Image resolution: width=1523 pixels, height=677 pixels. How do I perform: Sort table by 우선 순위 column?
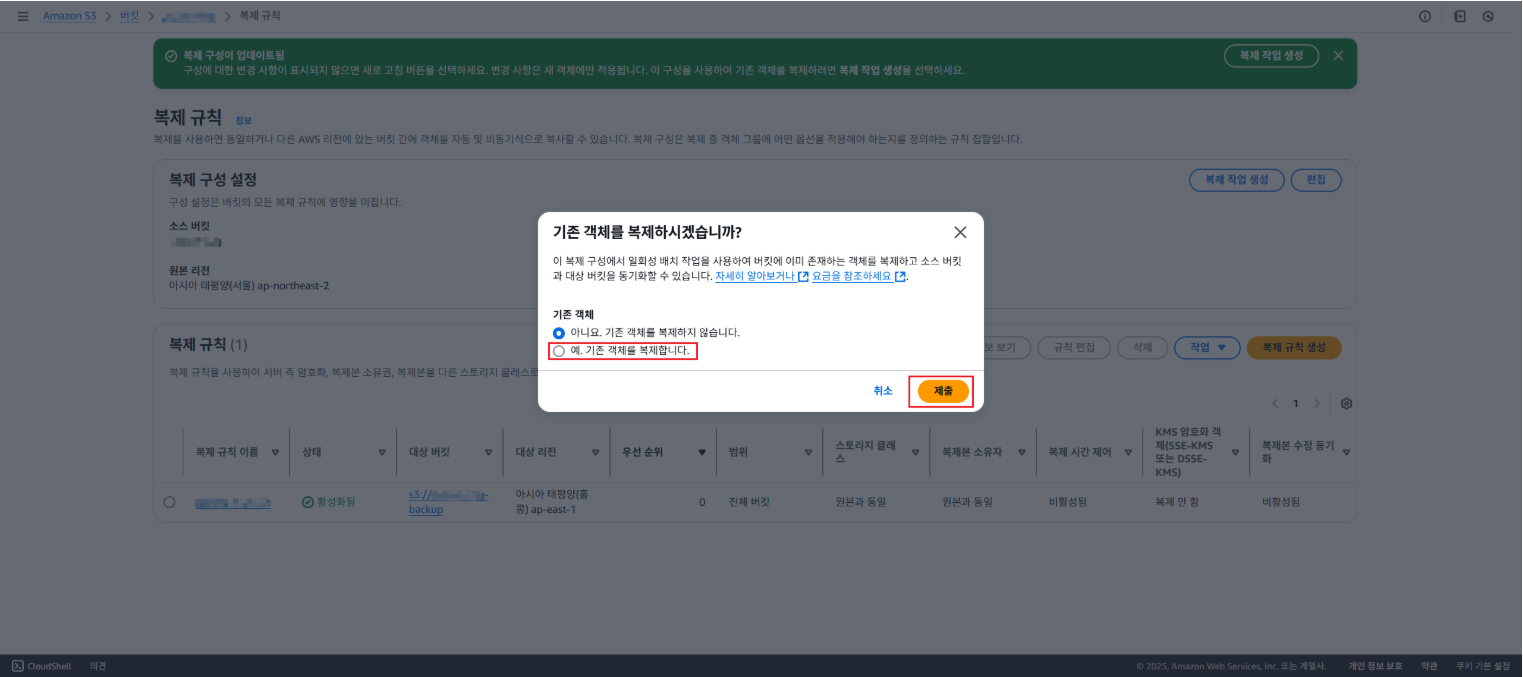(x=702, y=452)
